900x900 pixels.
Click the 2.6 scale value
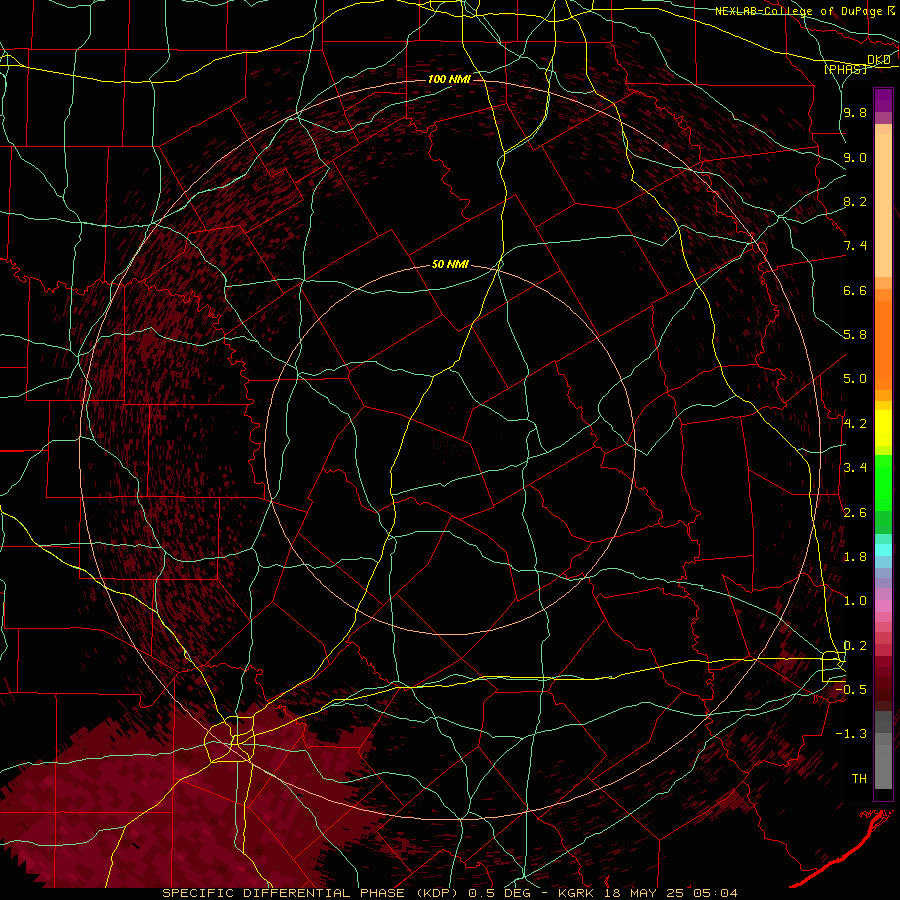(855, 513)
